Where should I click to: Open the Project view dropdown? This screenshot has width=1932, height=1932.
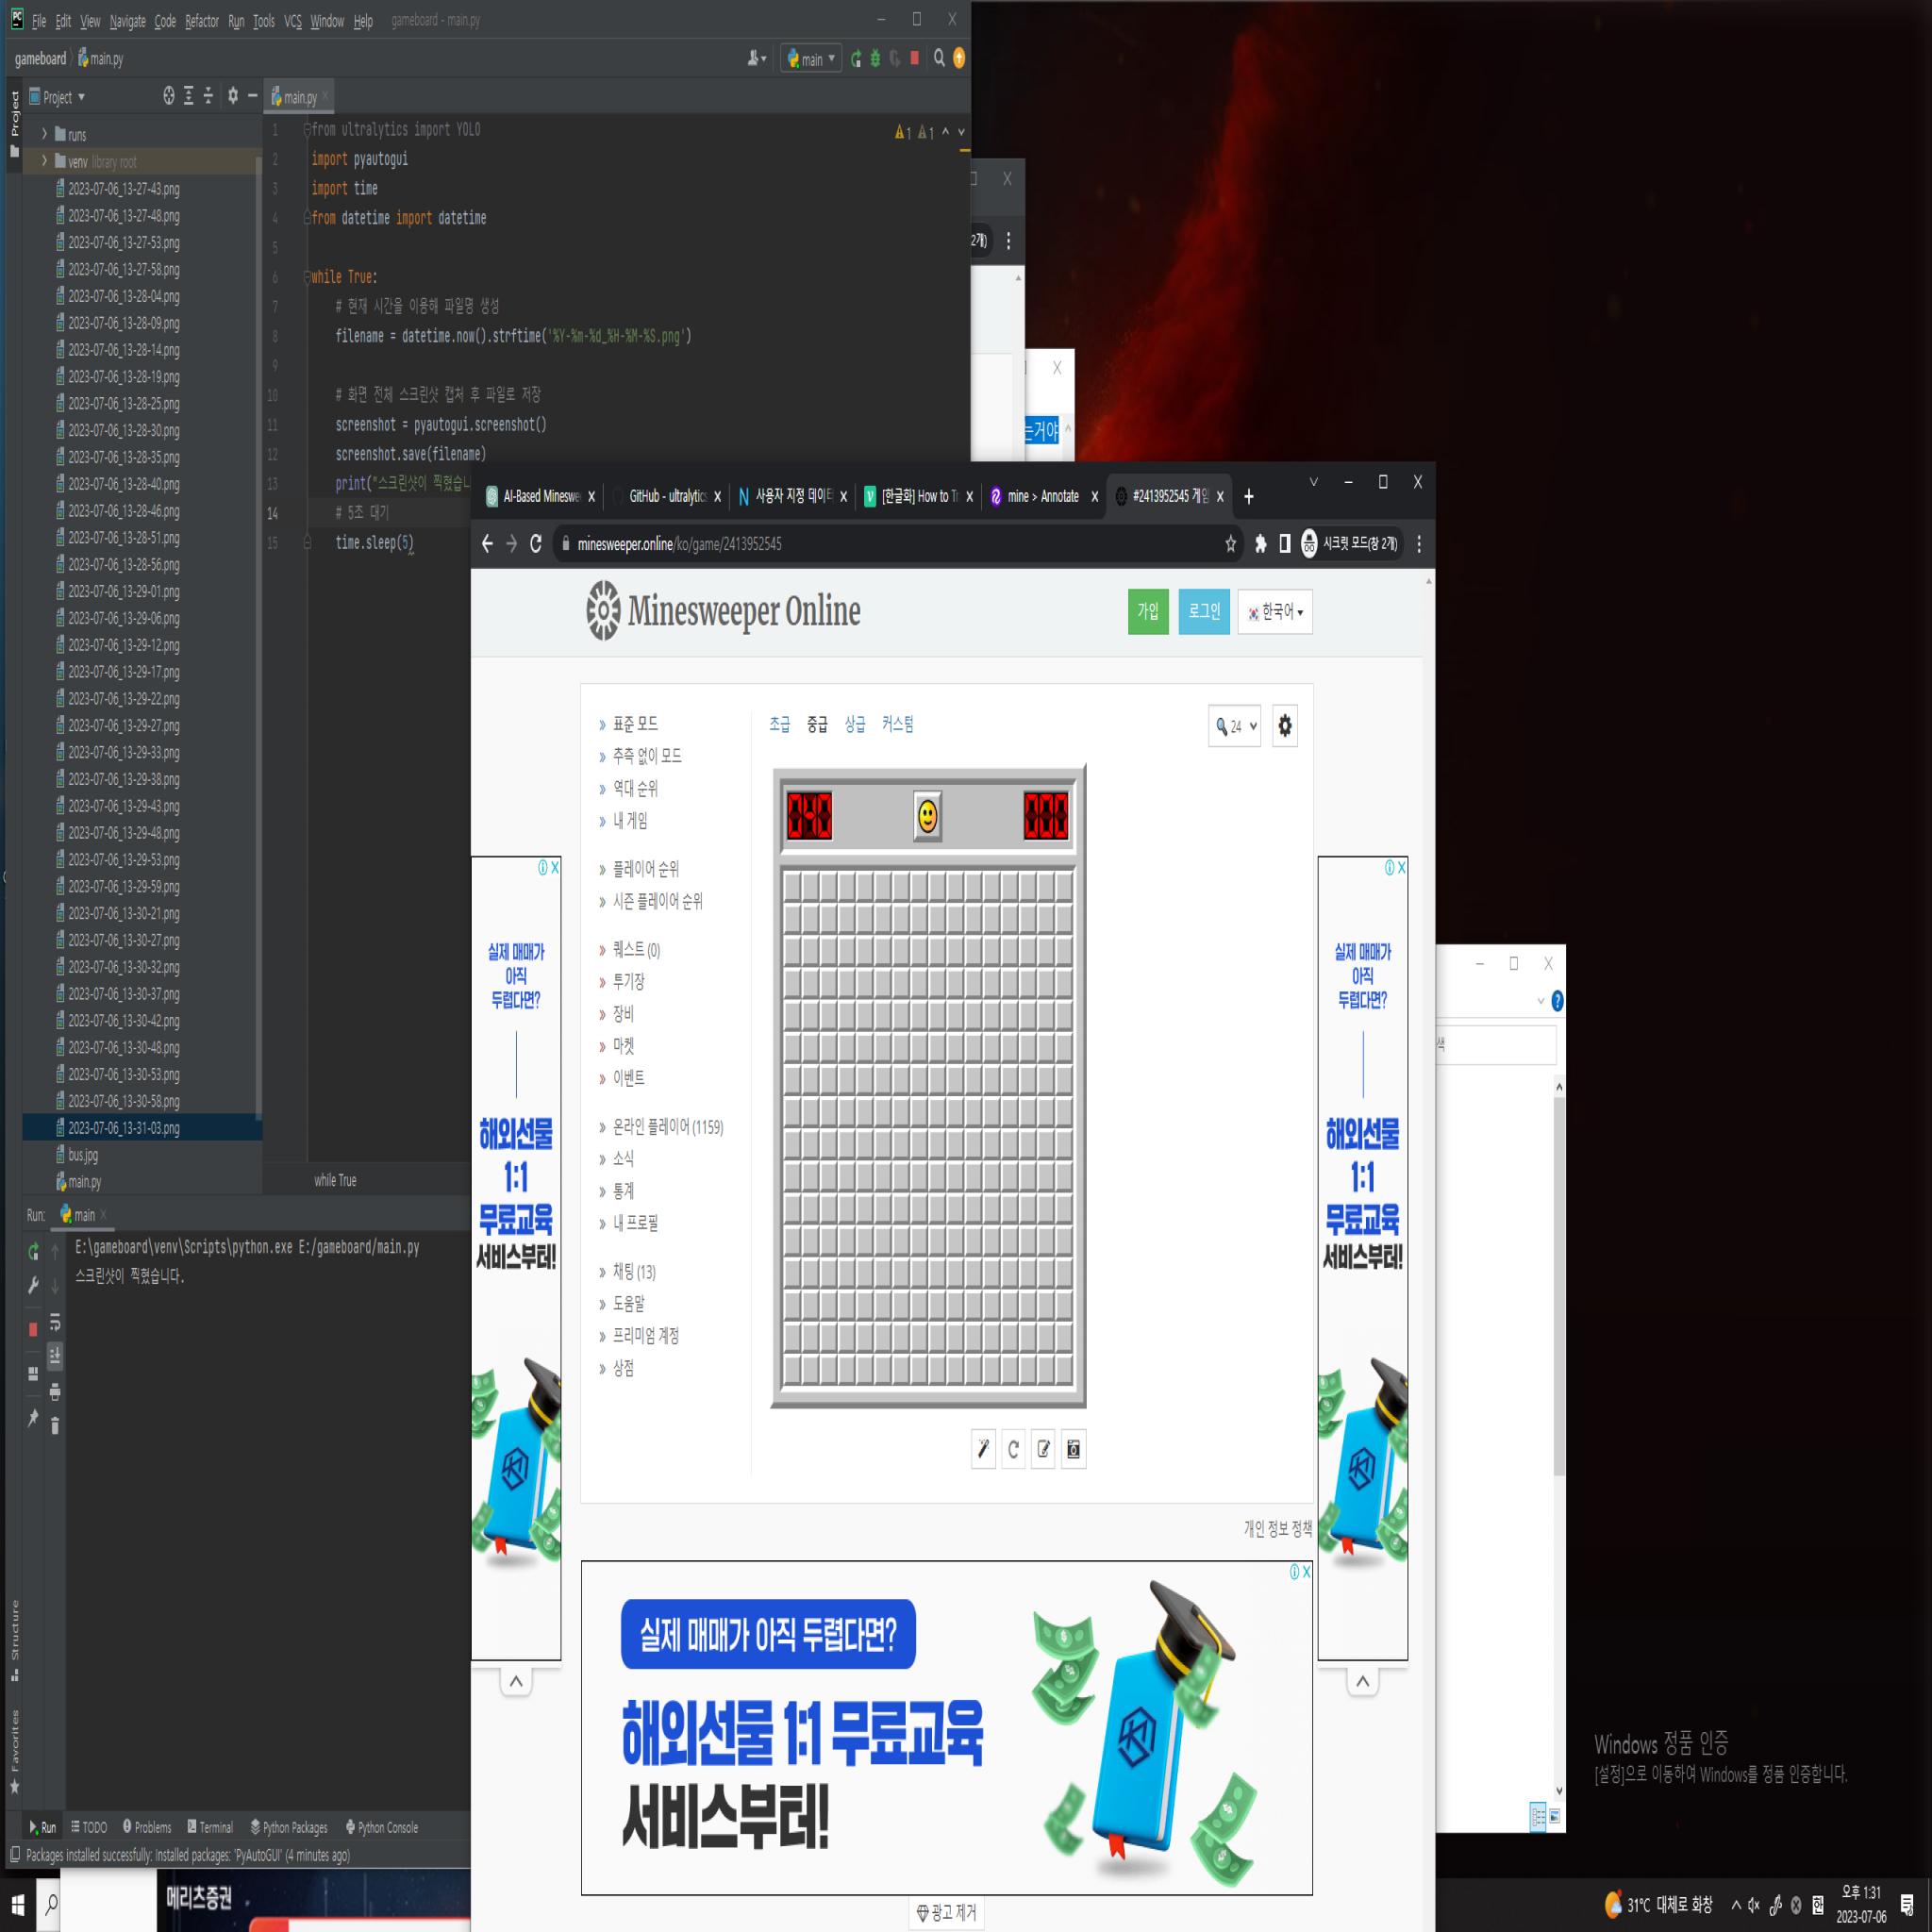(58, 97)
